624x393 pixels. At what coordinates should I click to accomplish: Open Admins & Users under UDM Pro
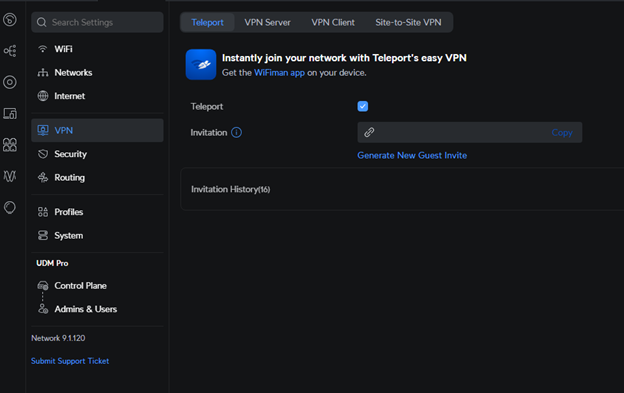tap(97, 309)
